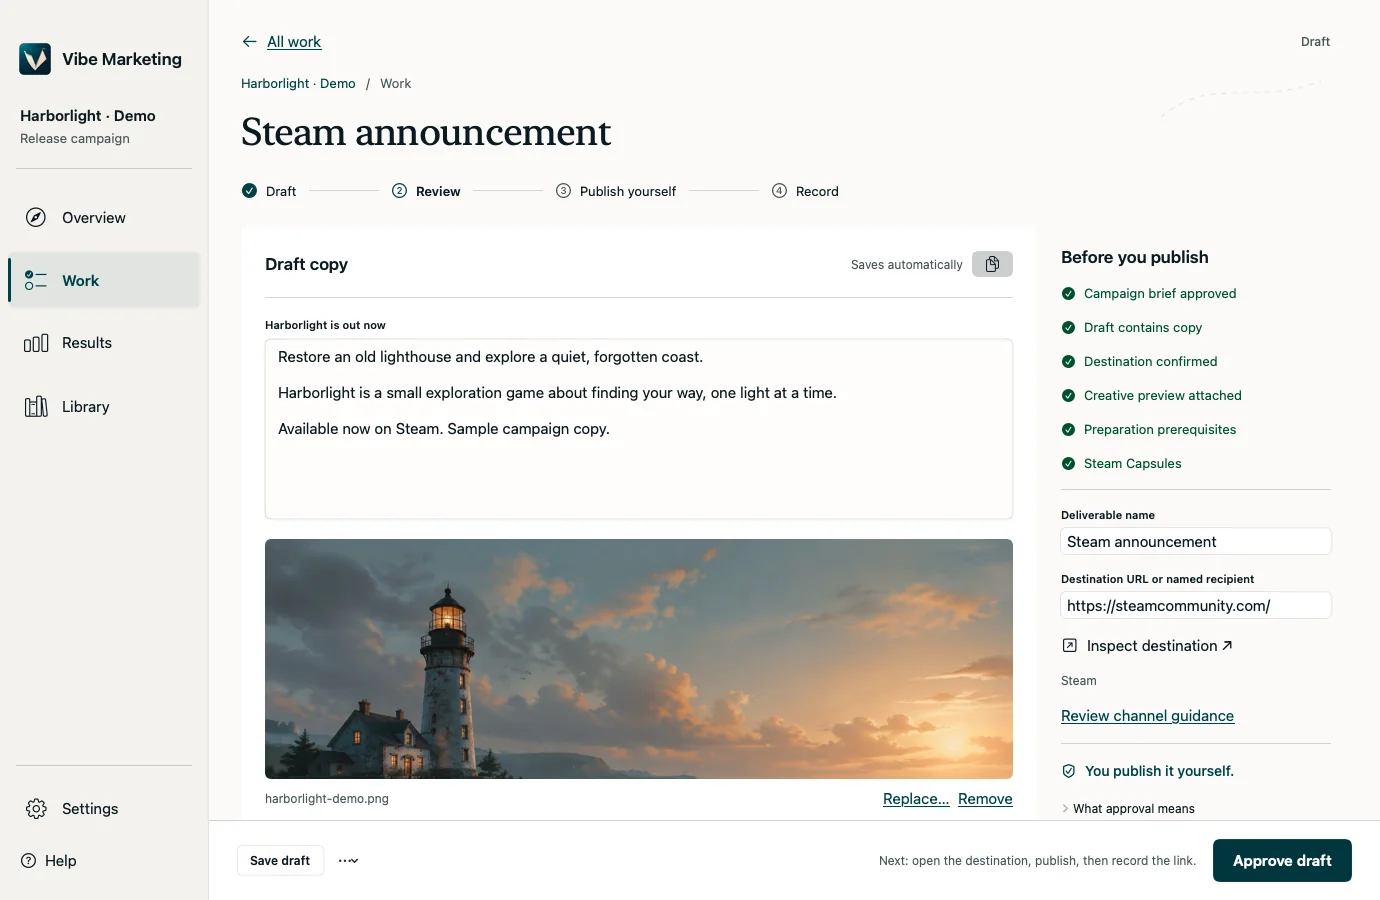Click the Steam Capsules checklist item
Screen dimensions: 1380x900
[x=1121, y=463]
